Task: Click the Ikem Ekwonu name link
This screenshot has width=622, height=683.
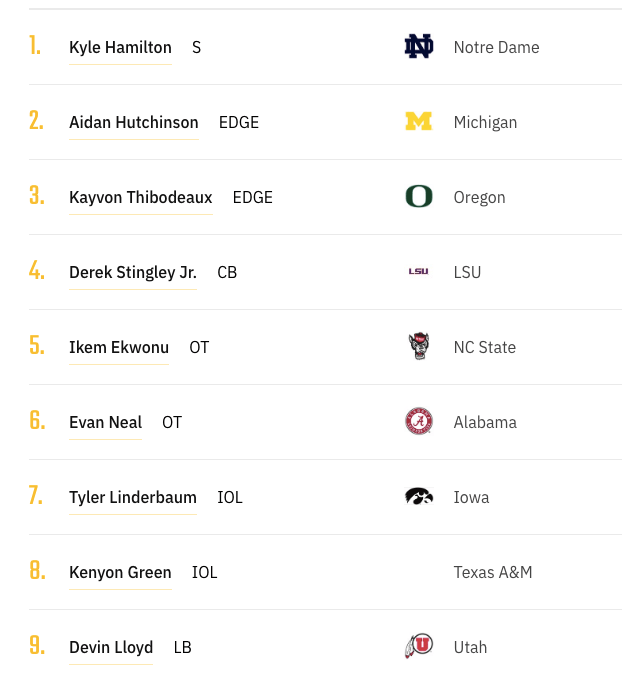Action: click(119, 348)
